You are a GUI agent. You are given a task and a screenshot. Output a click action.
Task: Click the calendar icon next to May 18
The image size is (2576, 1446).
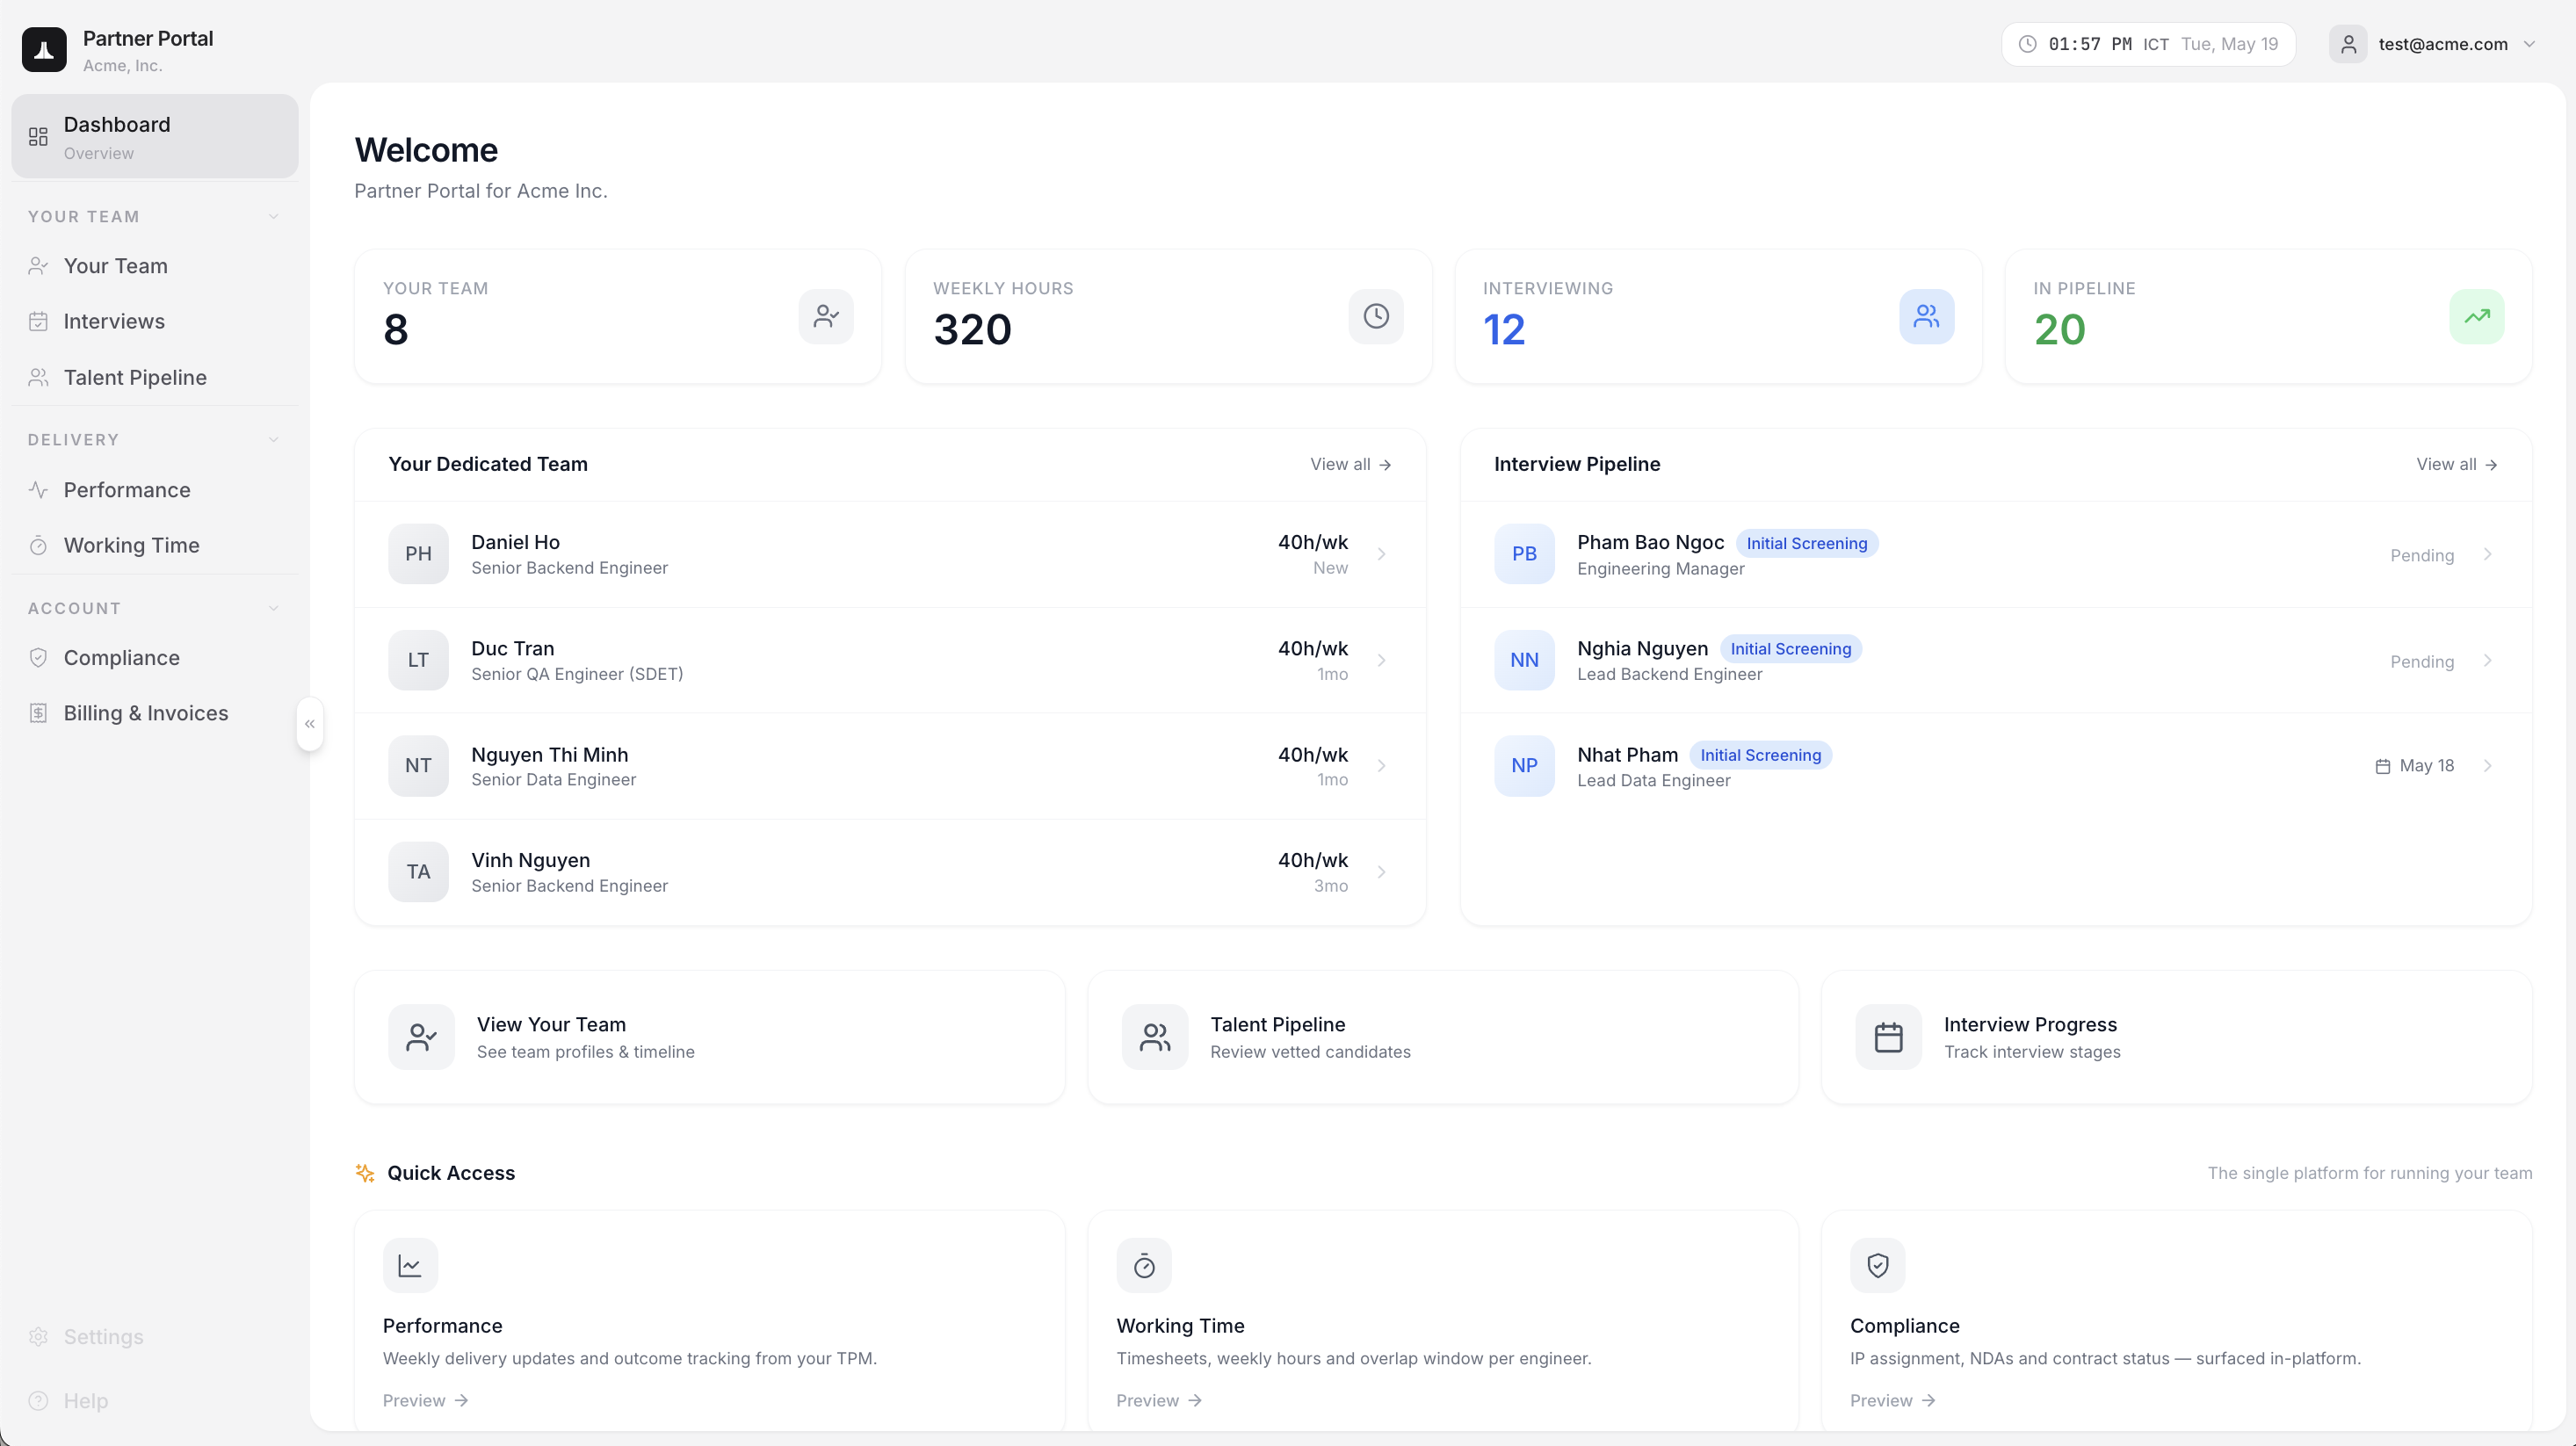coord(2382,766)
